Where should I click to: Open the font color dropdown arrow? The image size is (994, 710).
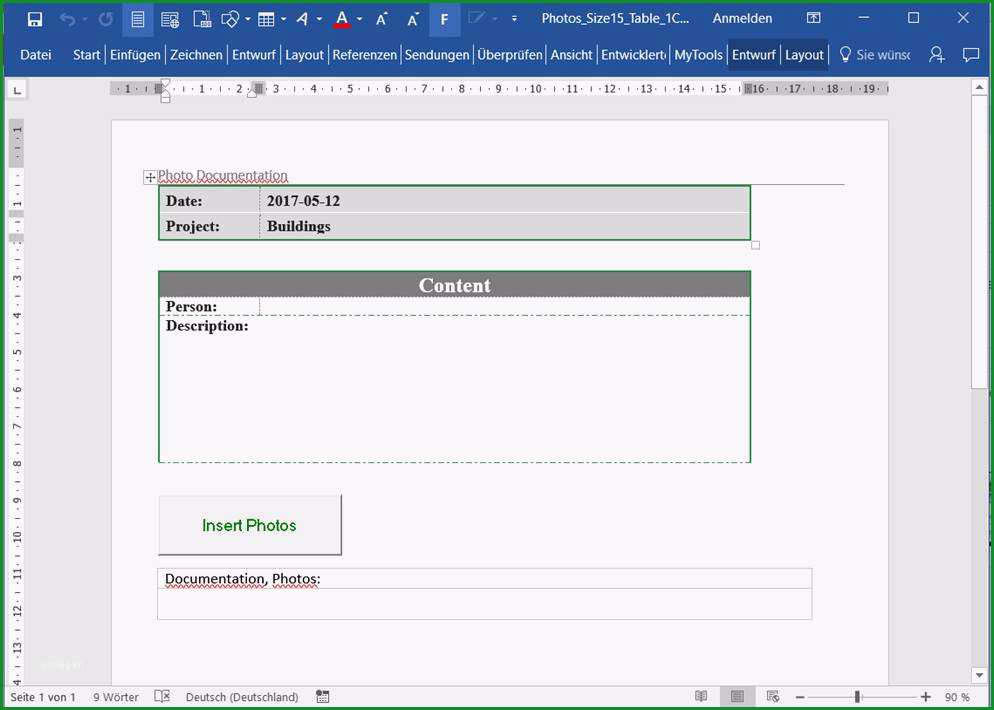pos(359,19)
